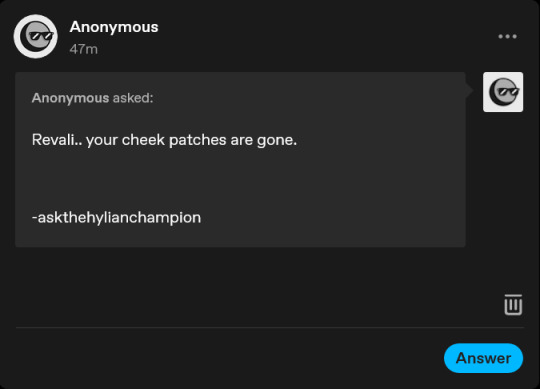The image size is (540, 389).
Task: Click the sunglasses on the small square avatar
Action: [508, 92]
